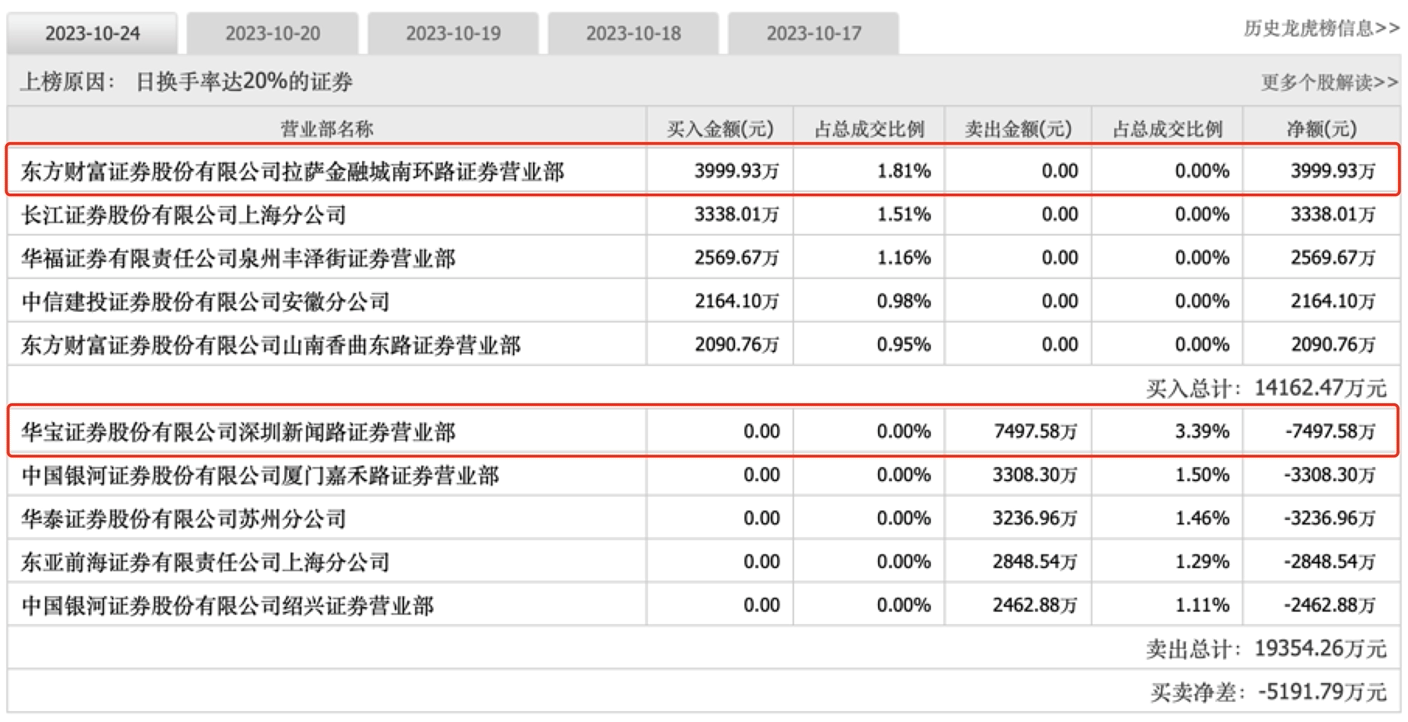This screenshot has width=1408, height=722.
Task: Click the 净额(元) column header
Action: point(1321,128)
